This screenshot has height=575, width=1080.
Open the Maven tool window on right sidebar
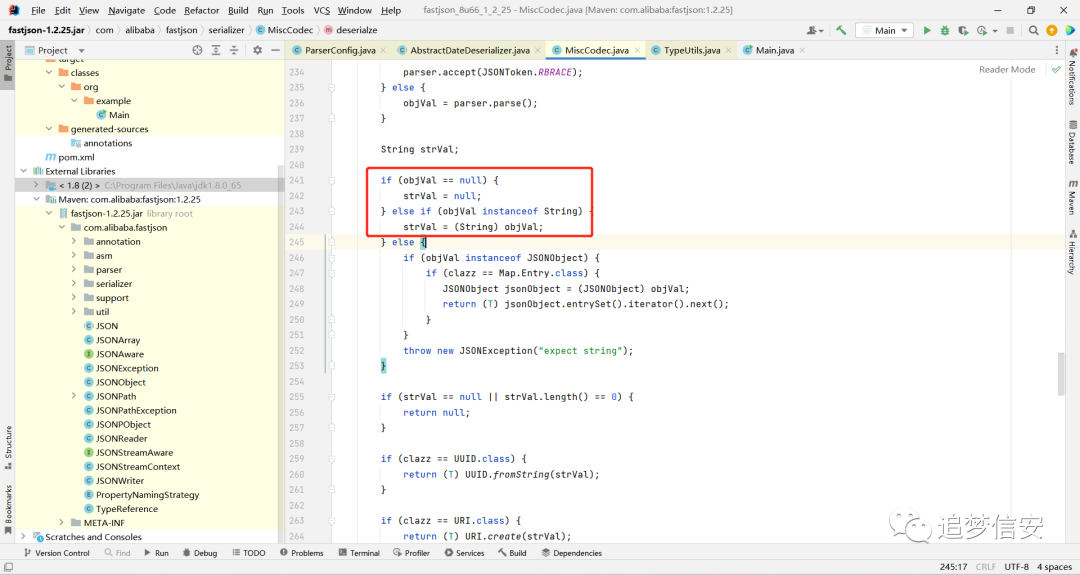(x=1073, y=198)
